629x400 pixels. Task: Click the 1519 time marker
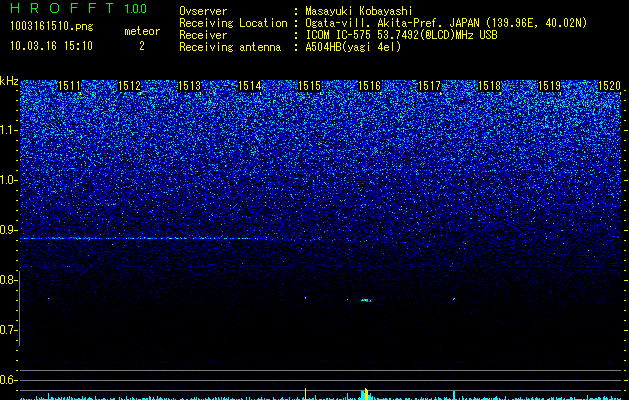coord(550,86)
